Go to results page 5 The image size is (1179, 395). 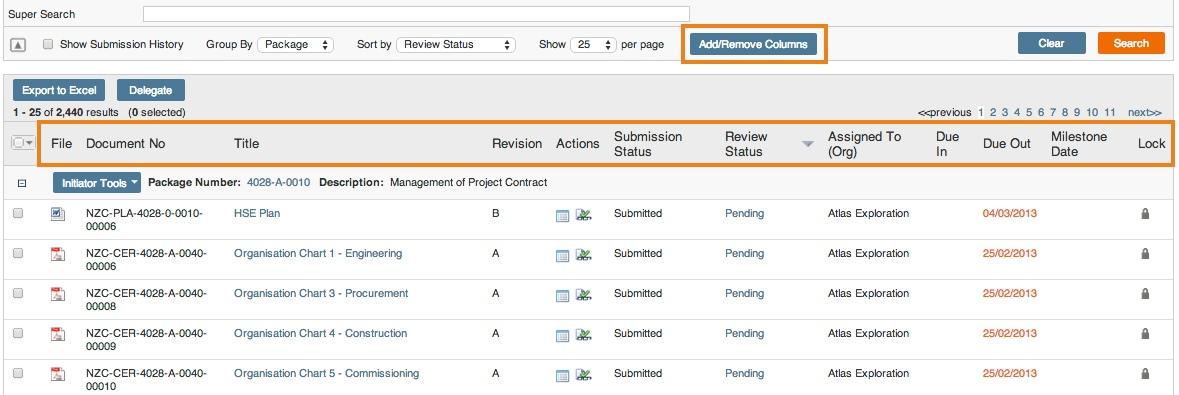1029,112
